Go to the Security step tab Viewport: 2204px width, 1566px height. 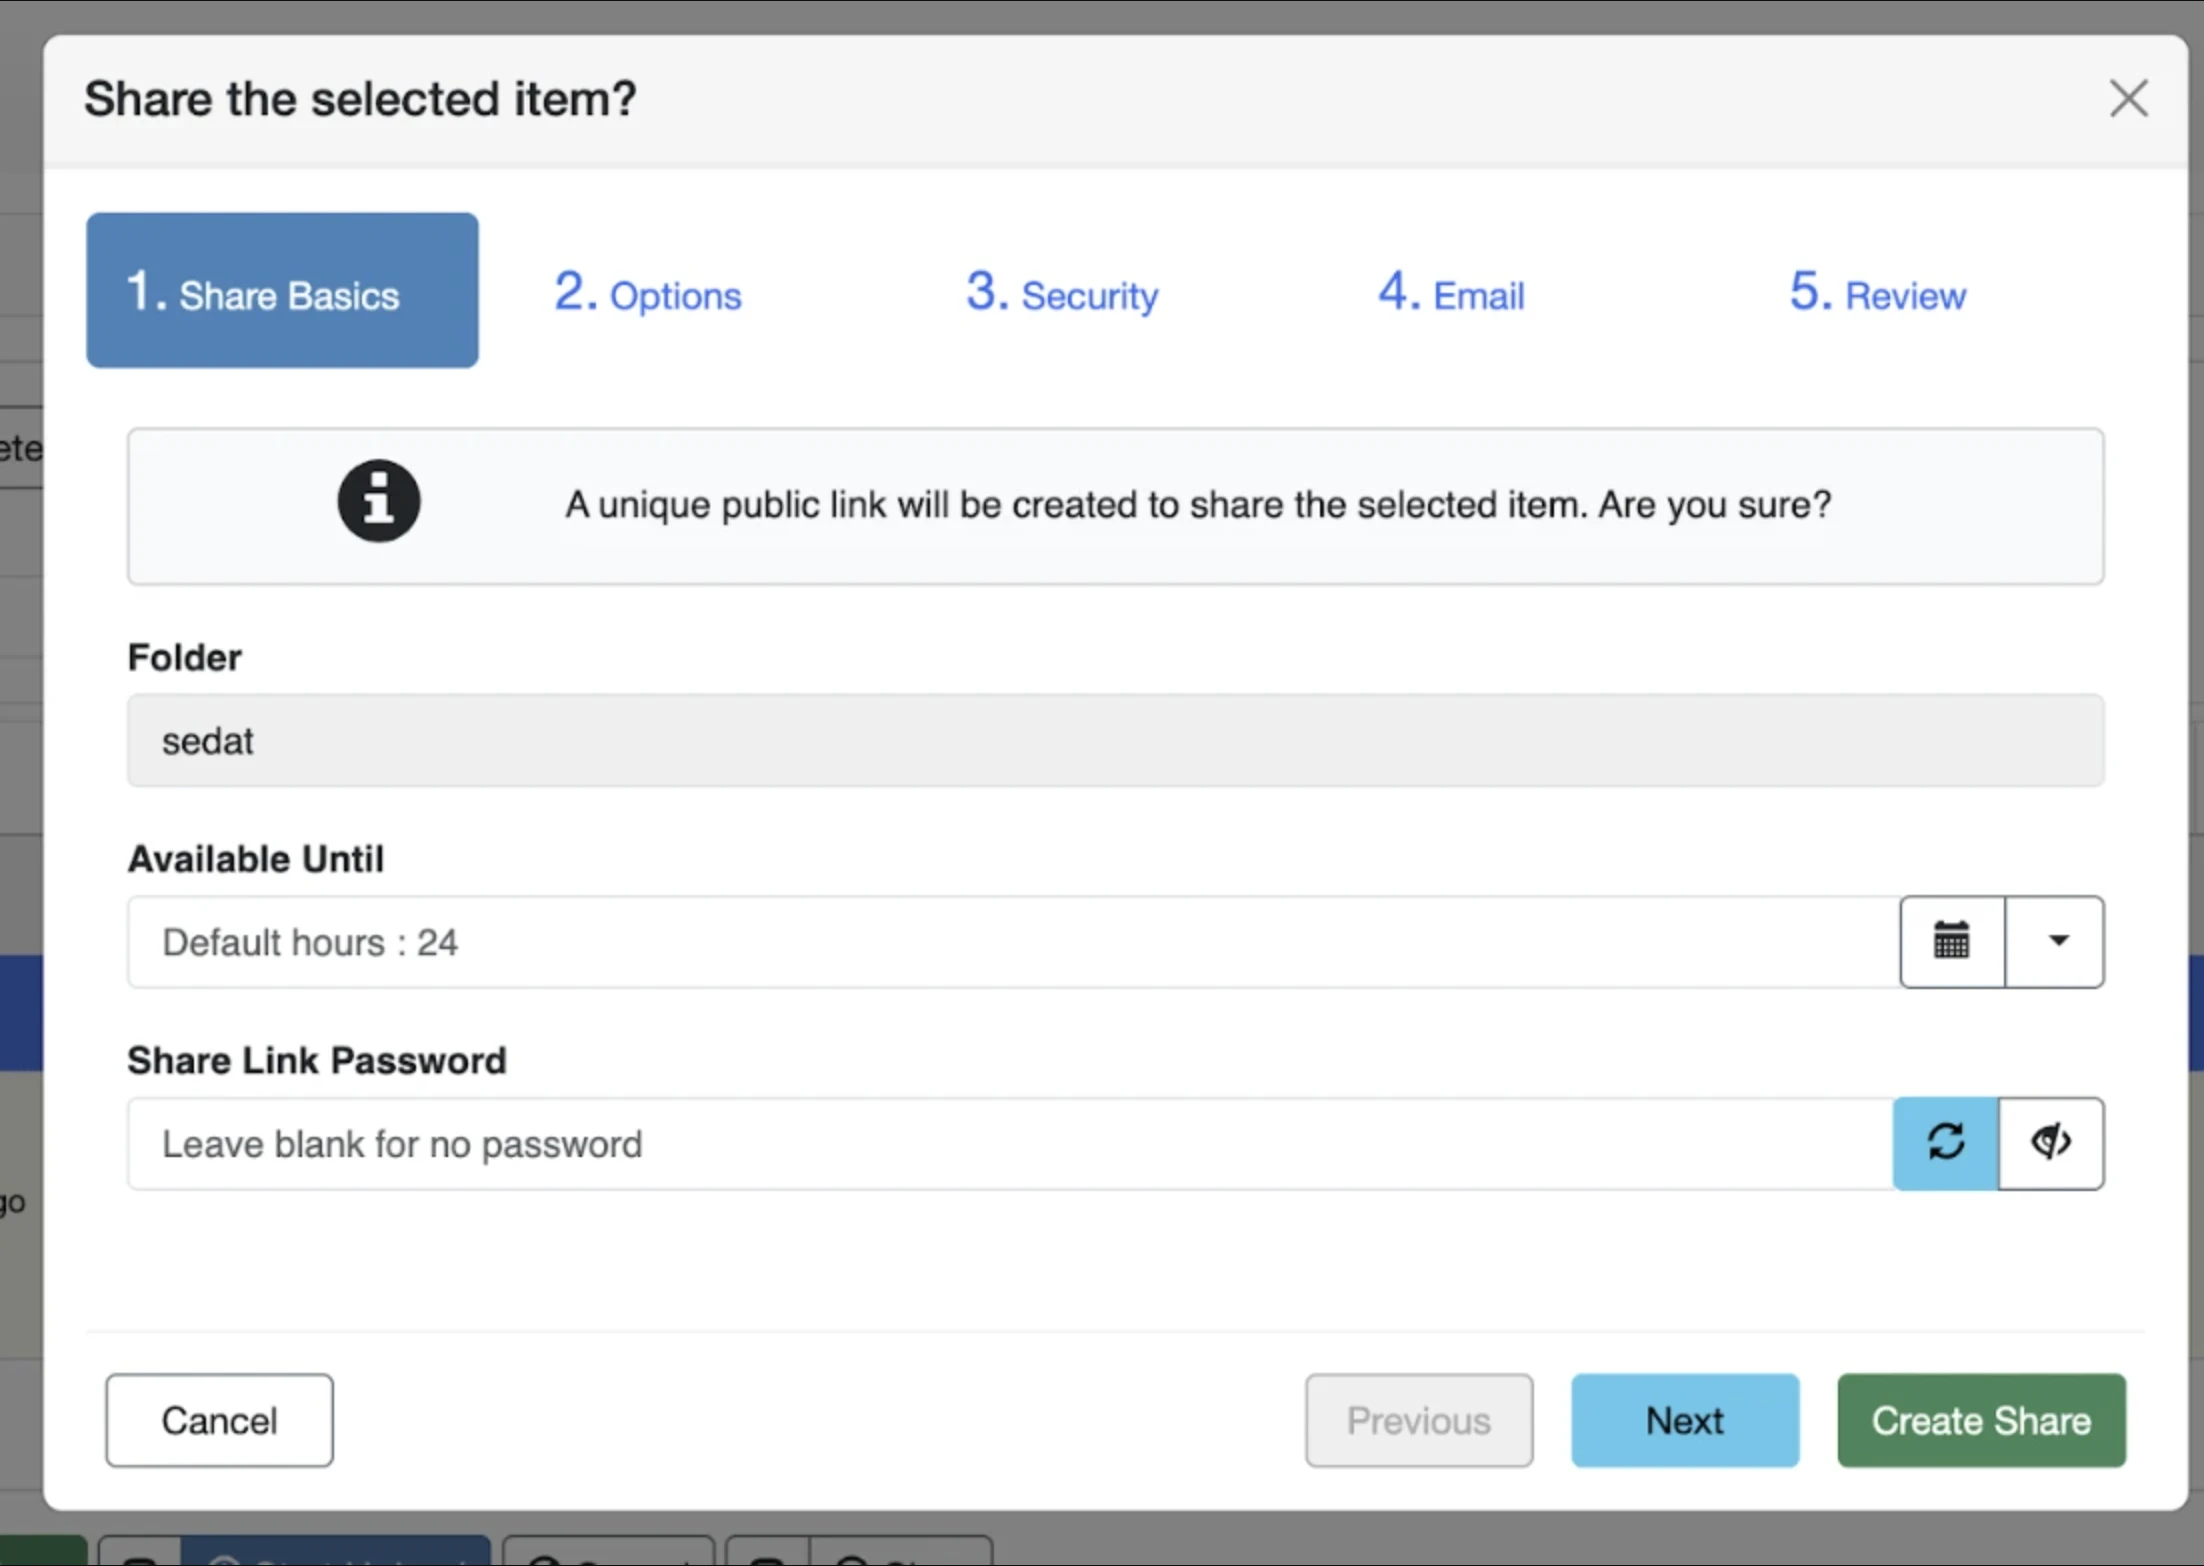(x=1062, y=292)
